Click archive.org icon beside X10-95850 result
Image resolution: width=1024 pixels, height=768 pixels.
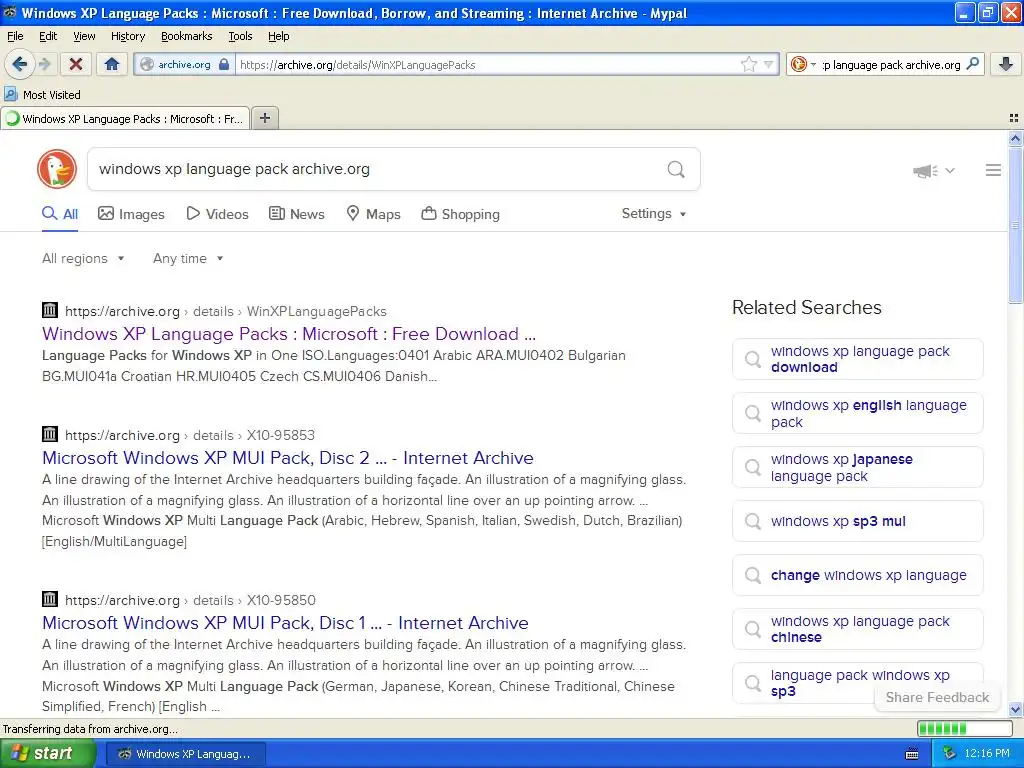pos(50,599)
